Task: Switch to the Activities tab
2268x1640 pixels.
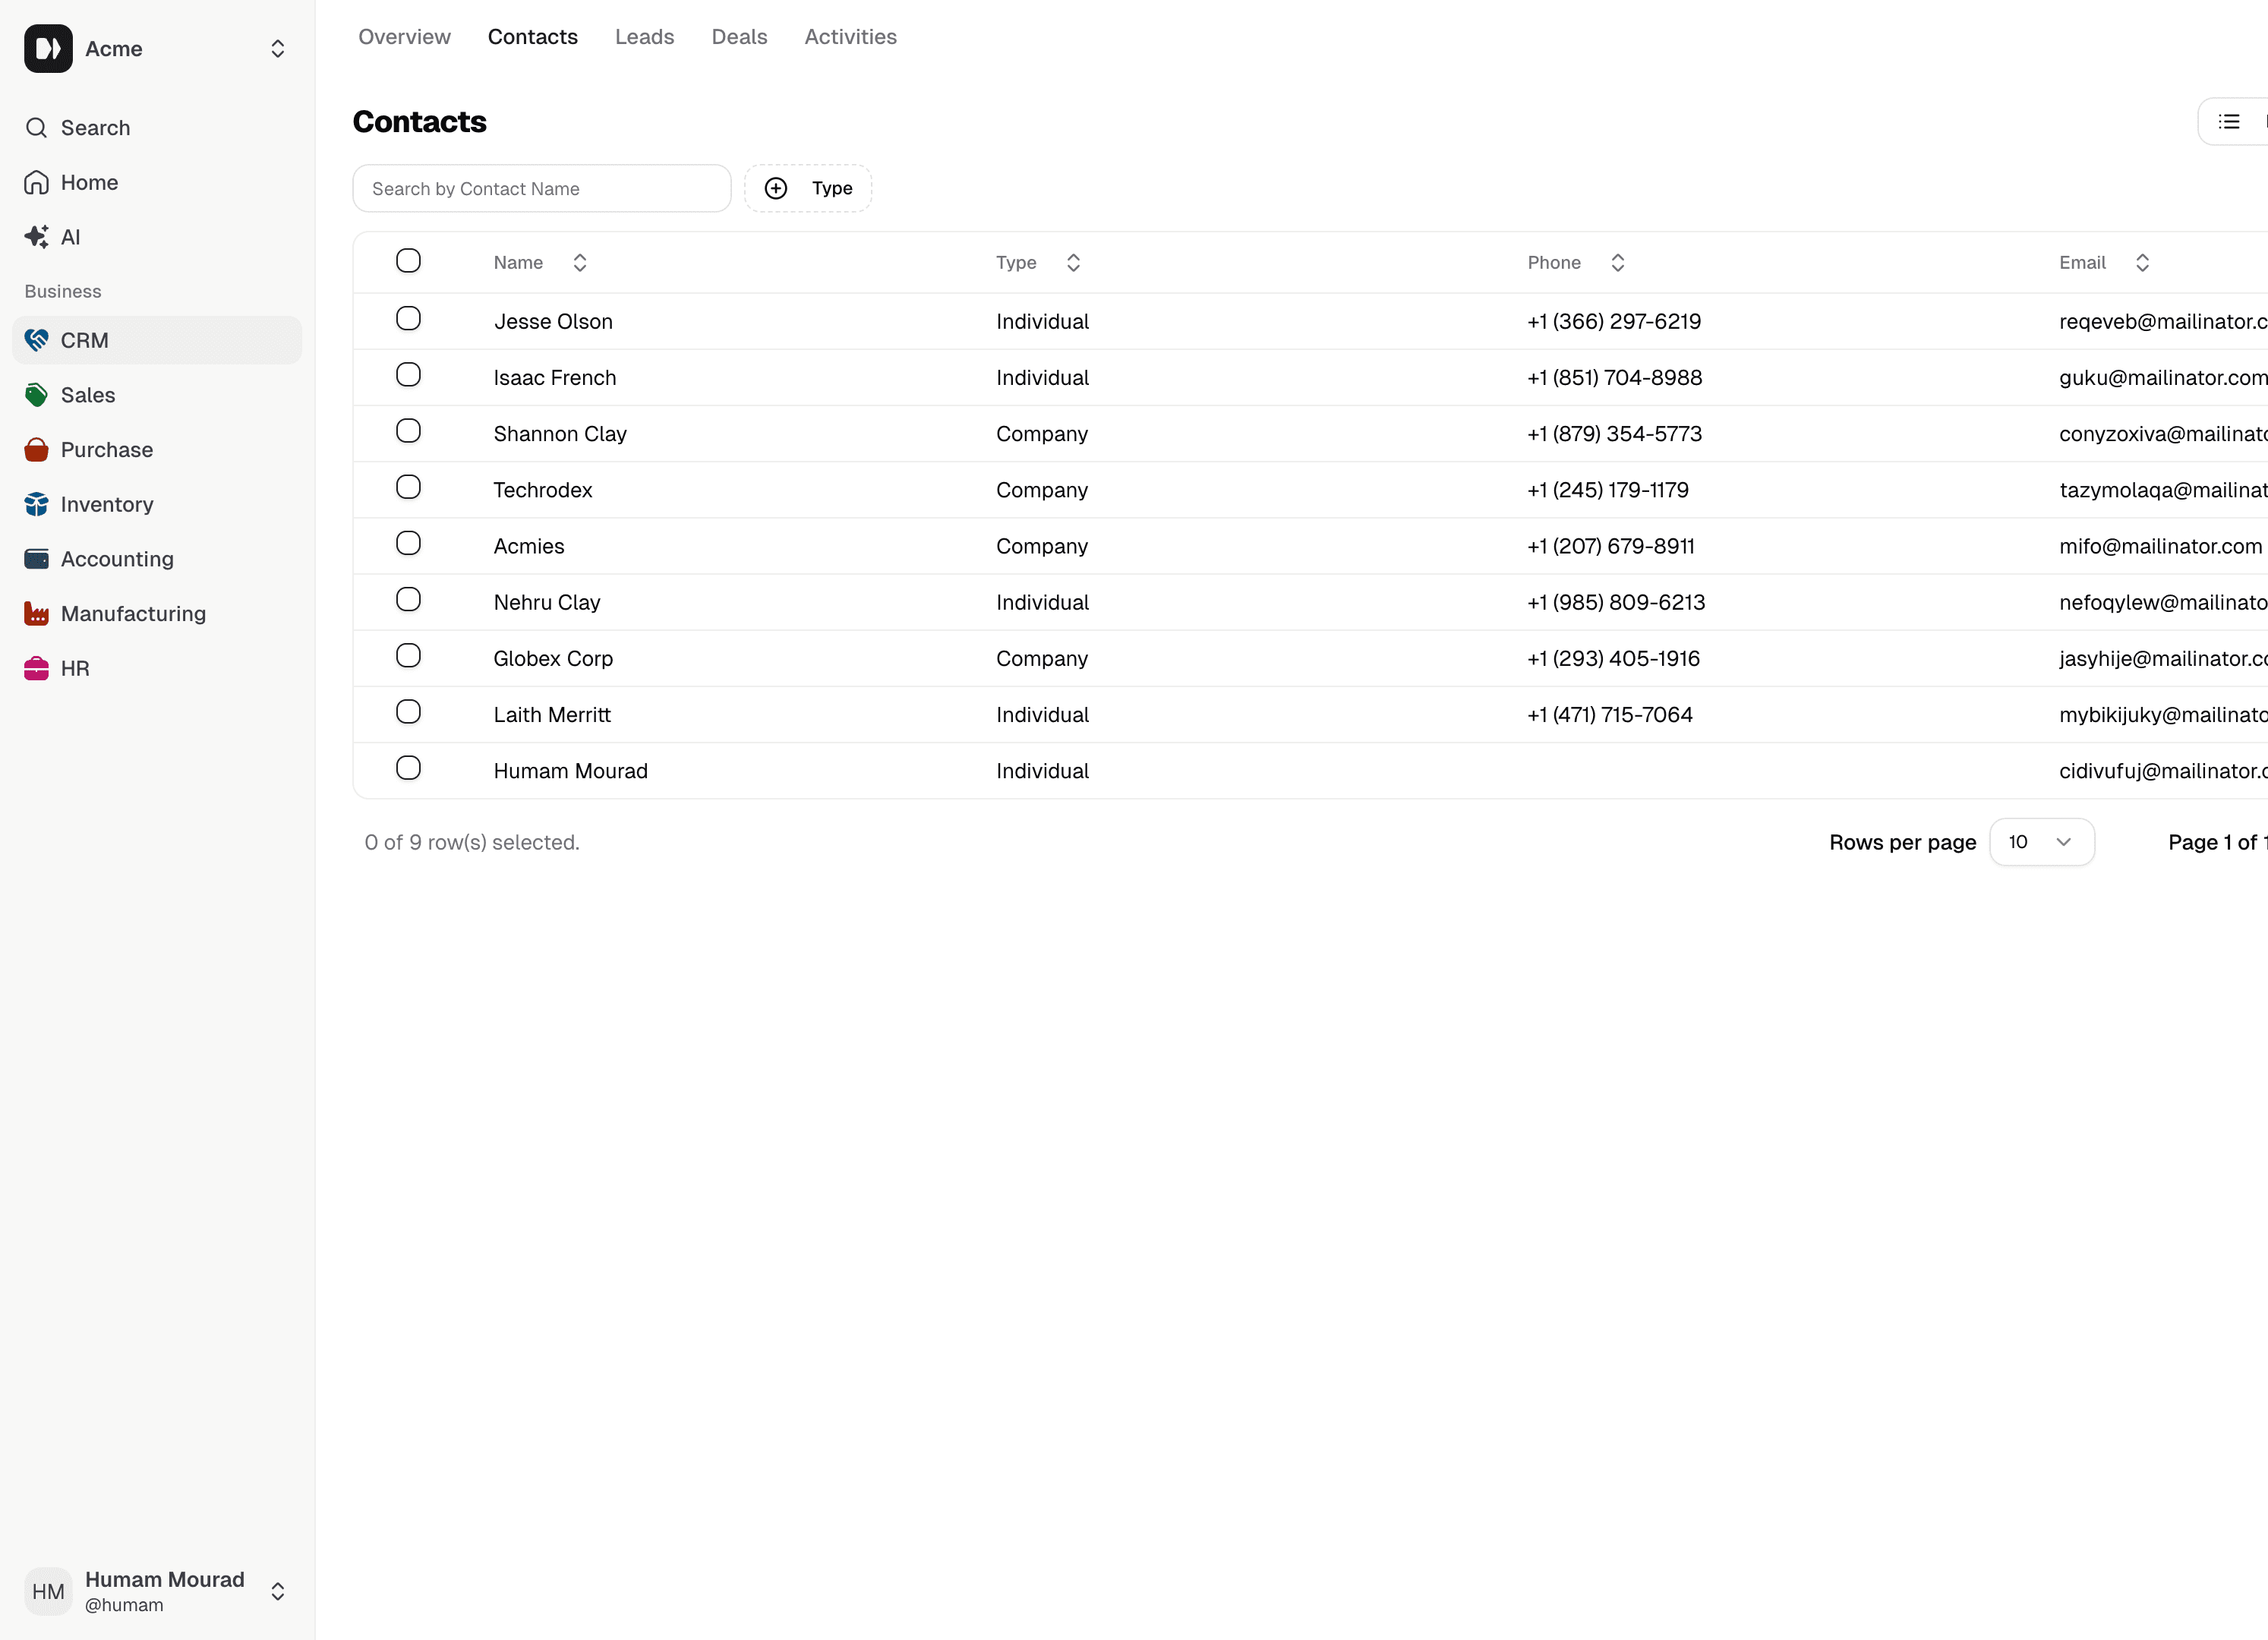Action: (x=851, y=37)
